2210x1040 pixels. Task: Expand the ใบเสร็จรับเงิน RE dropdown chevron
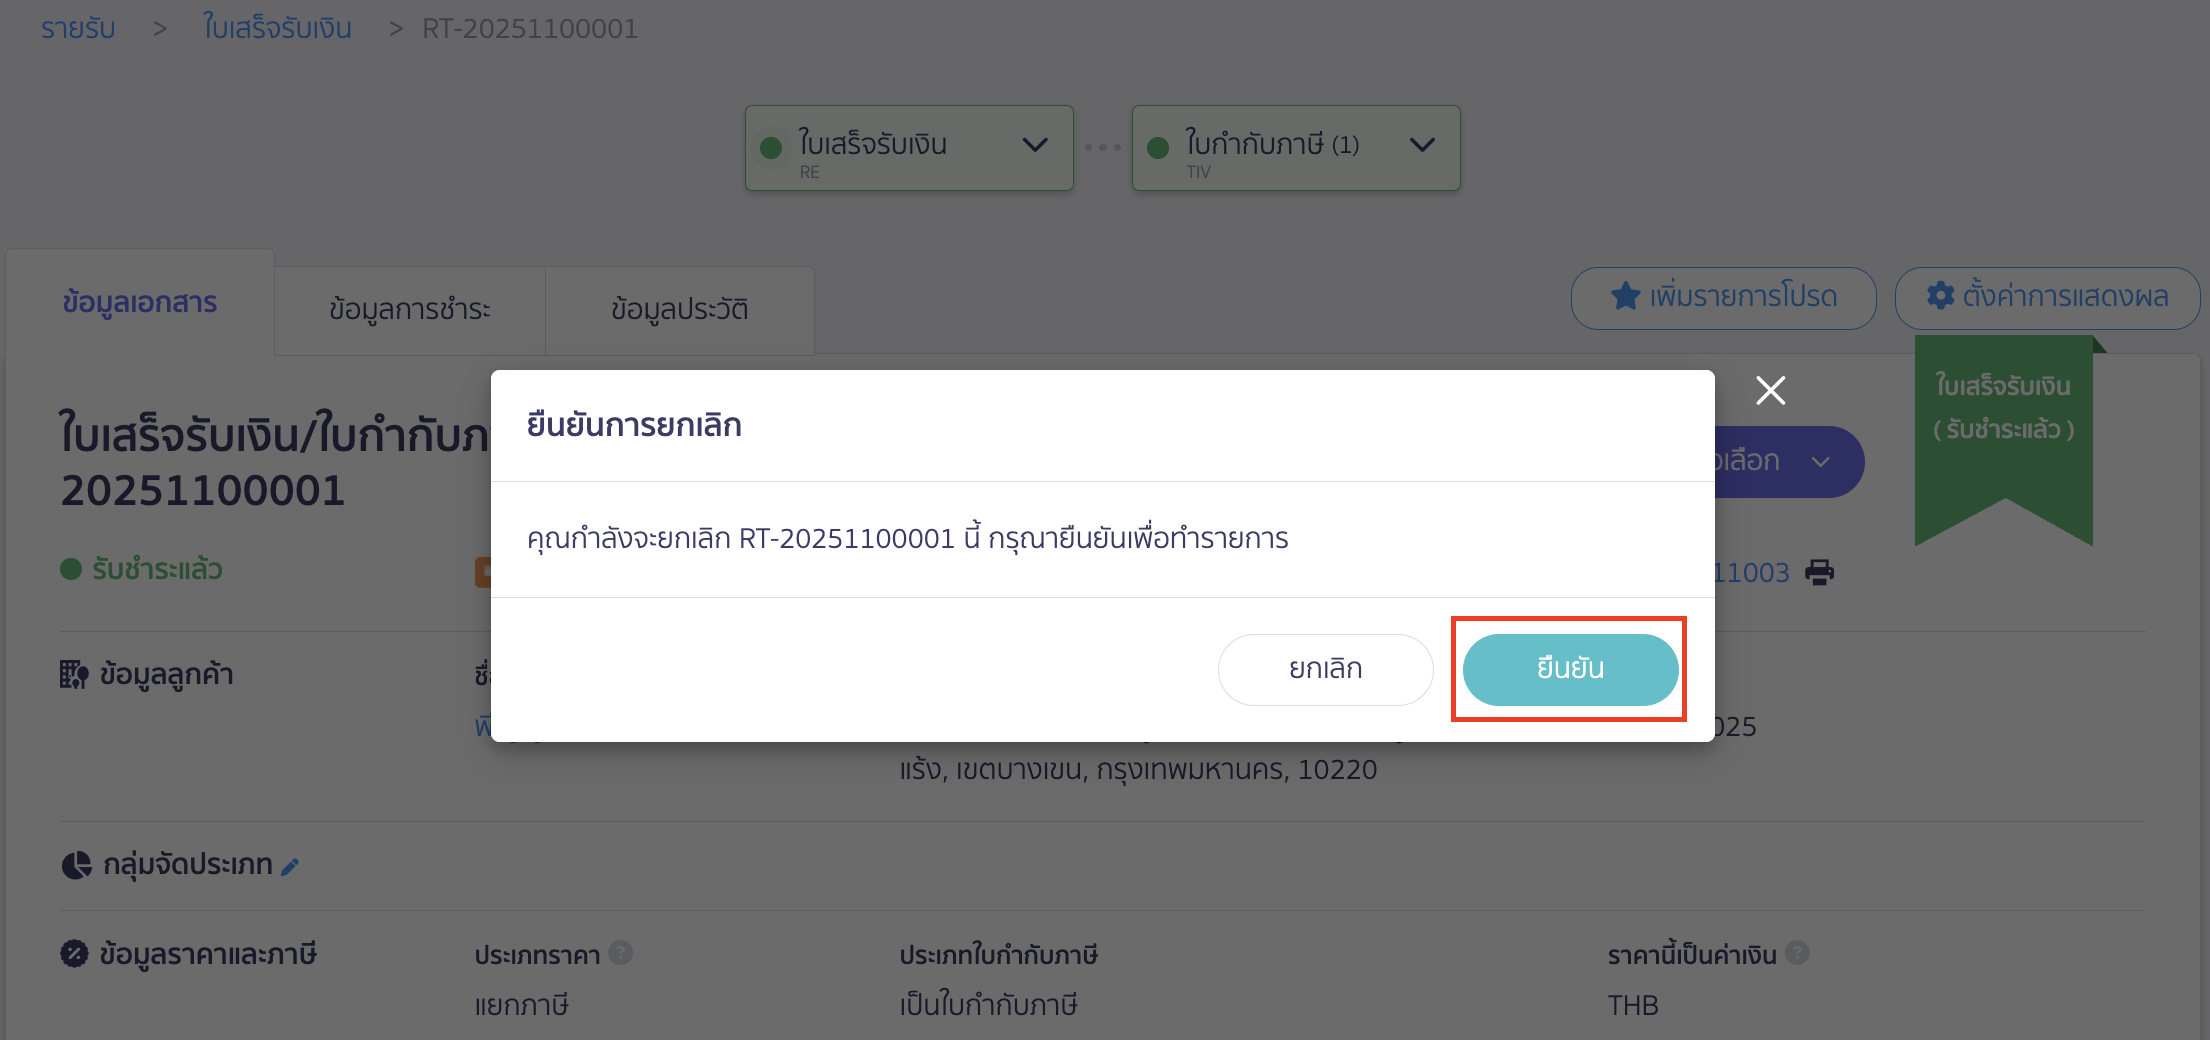1036,146
